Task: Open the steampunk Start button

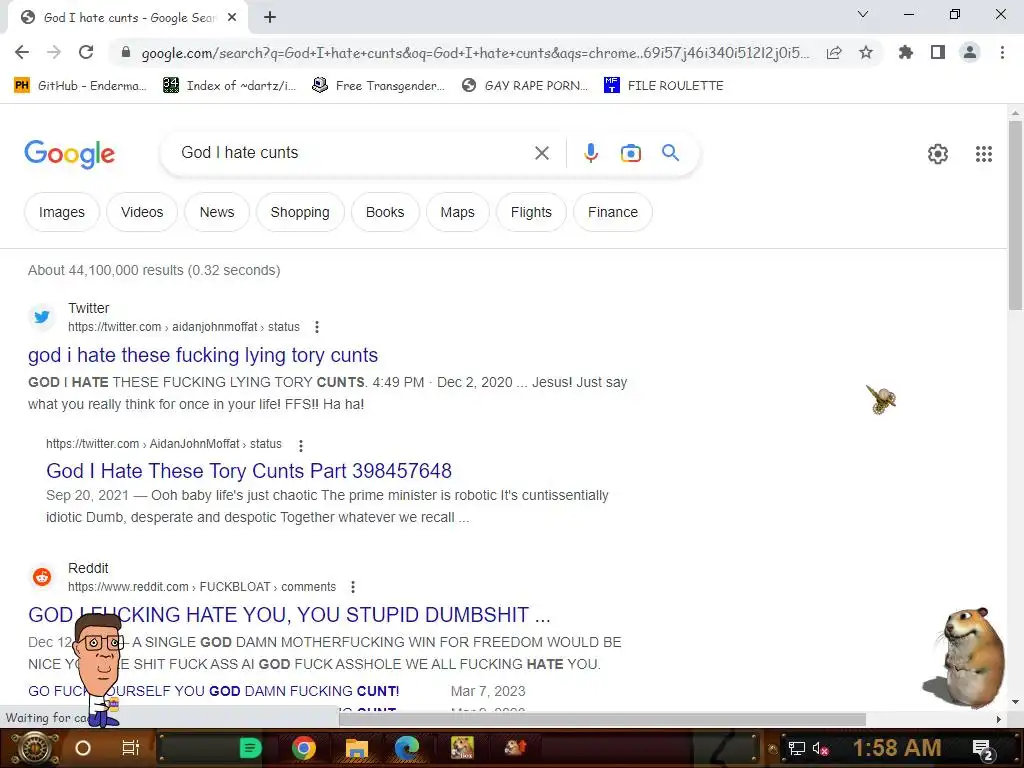Action: click(x=34, y=748)
